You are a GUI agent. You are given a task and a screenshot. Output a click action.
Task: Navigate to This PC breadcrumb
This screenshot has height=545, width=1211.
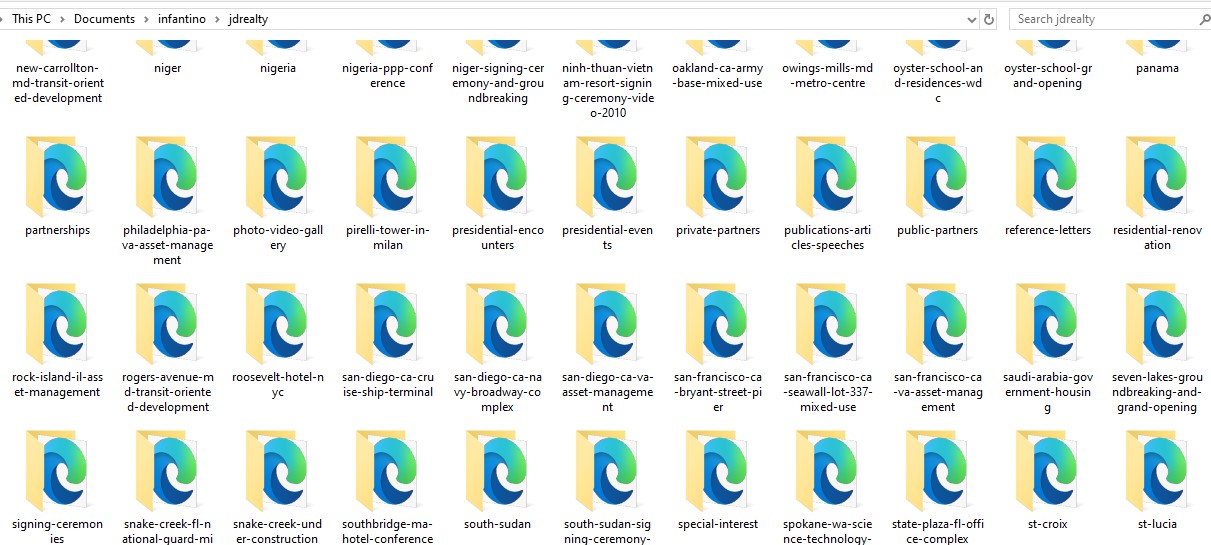pos(32,19)
